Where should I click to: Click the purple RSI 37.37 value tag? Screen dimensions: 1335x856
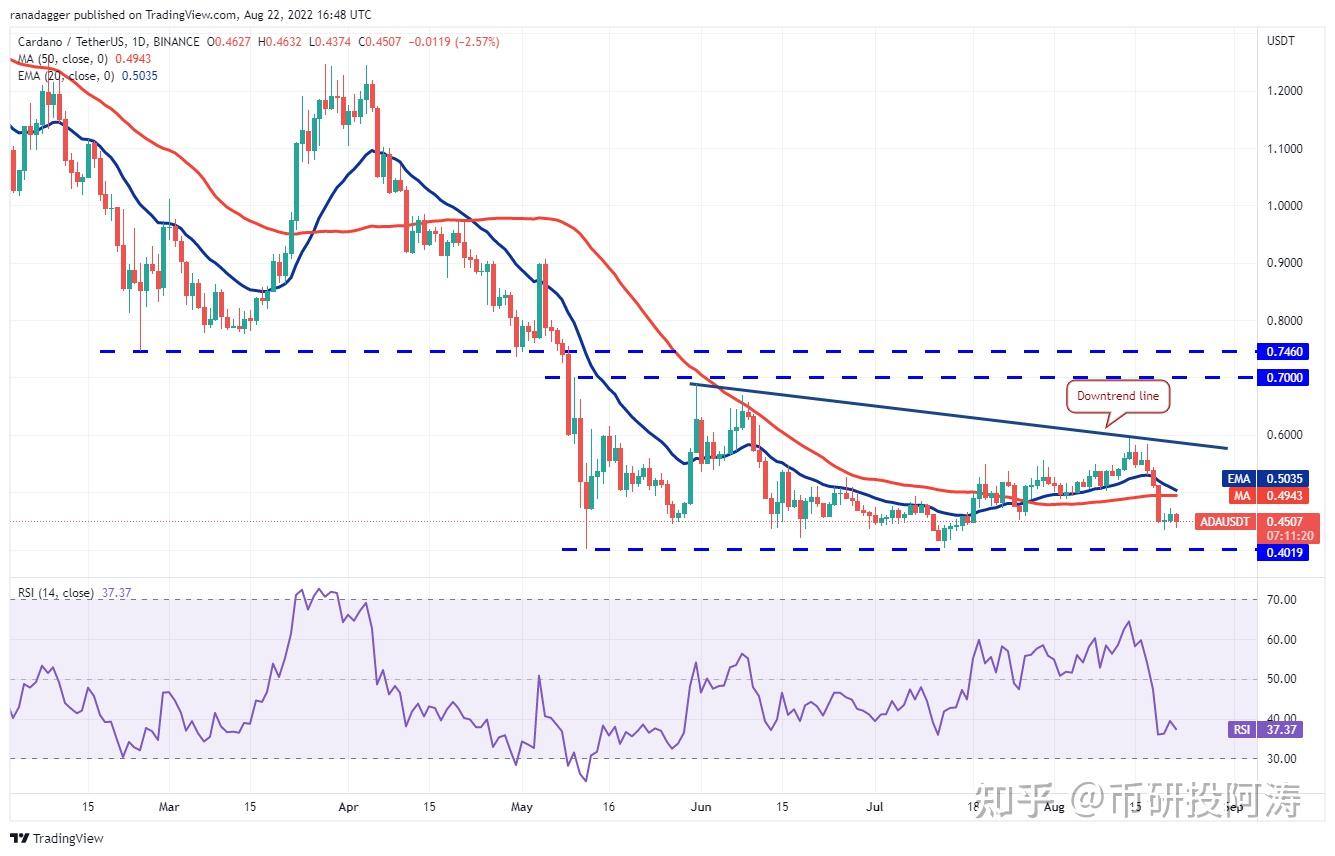click(x=1255, y=730)
